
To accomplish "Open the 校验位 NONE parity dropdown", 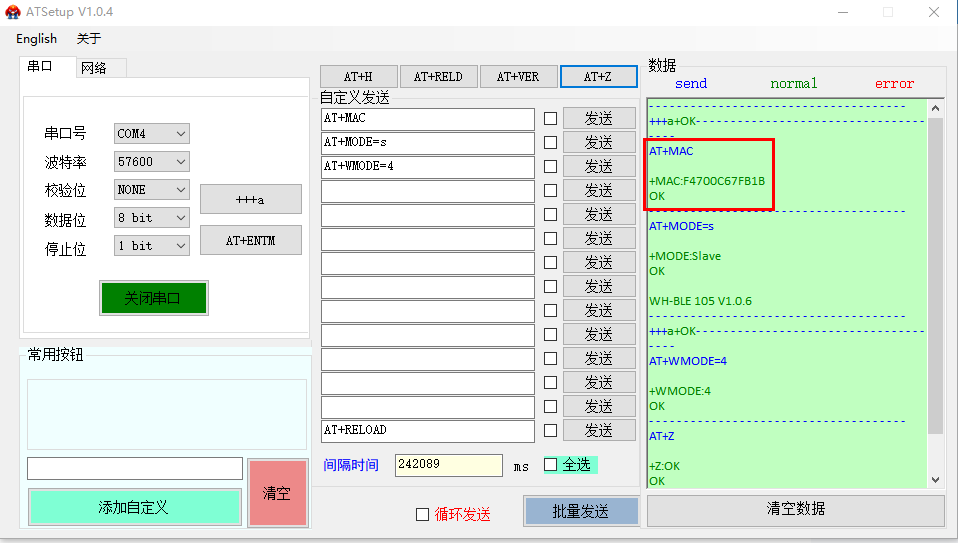I will pyautogui.click(x=151, y=189).
